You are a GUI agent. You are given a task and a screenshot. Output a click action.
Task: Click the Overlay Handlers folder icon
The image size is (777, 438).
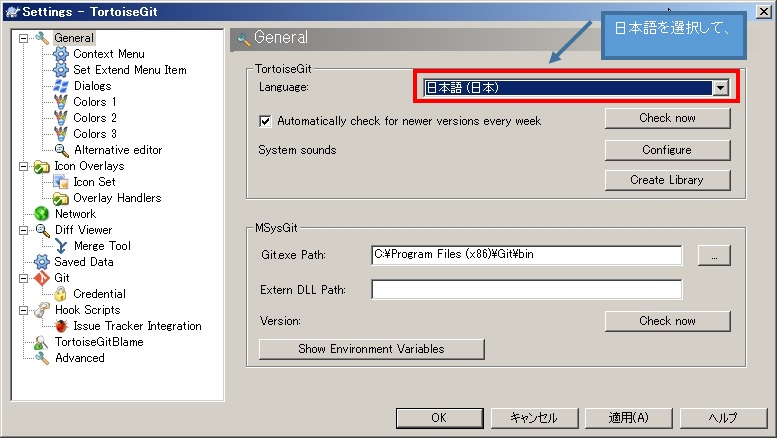61,198
